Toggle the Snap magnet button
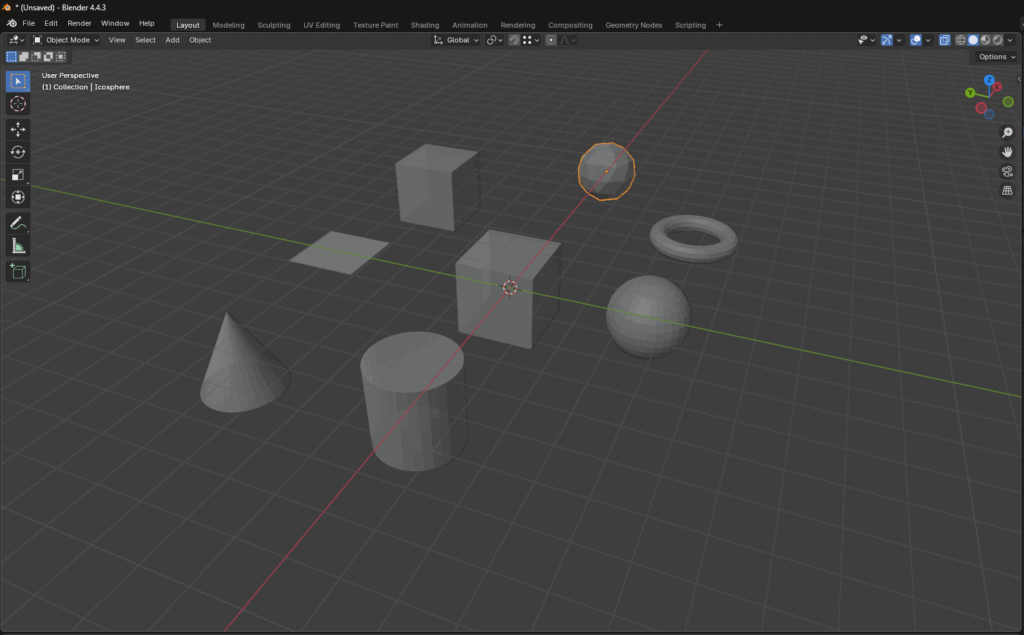Screen dimensions: 1024x635 click(x=514, y=40)
